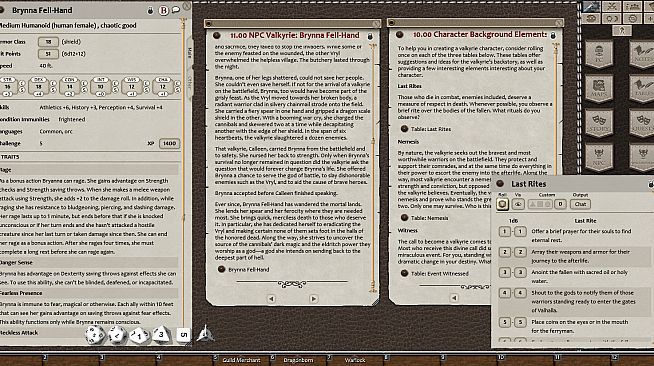Pick the die showing 3 in tray
The height and width of the screenshot is (366, 654).
(161, 335)
